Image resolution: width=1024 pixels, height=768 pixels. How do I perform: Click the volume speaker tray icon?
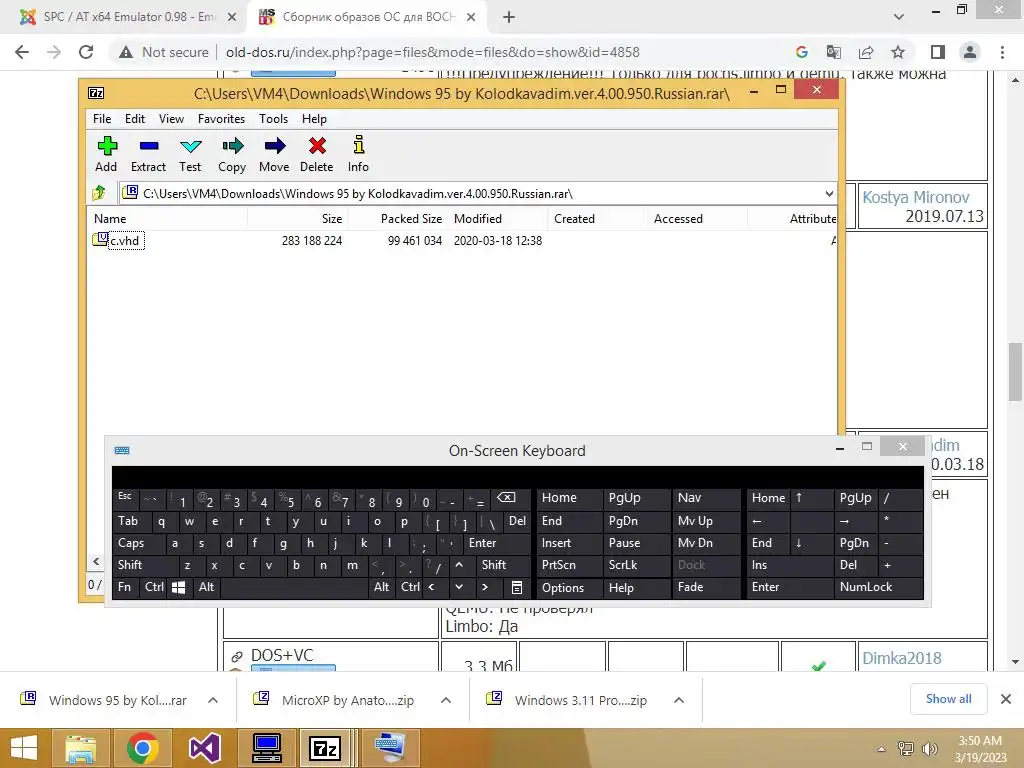tap(929, 749)
